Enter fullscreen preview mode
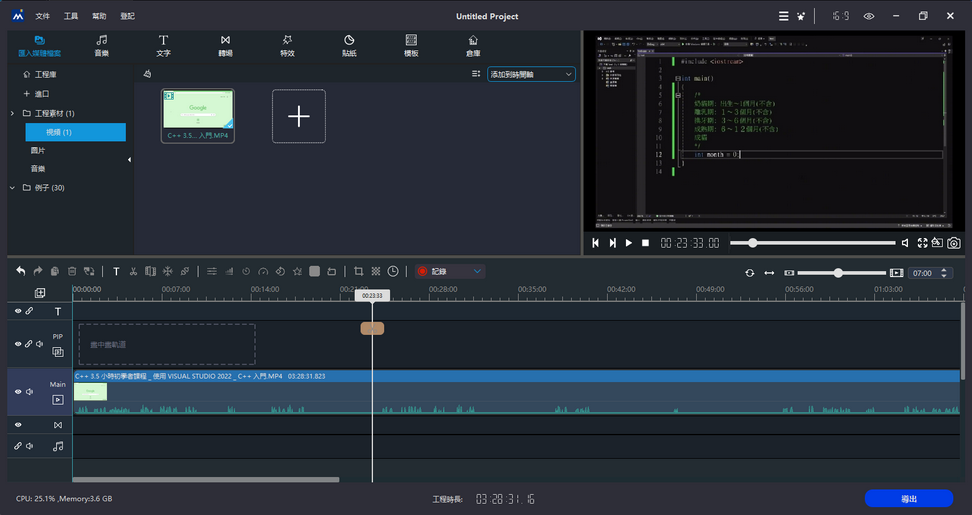 click(x=922, y=243)
